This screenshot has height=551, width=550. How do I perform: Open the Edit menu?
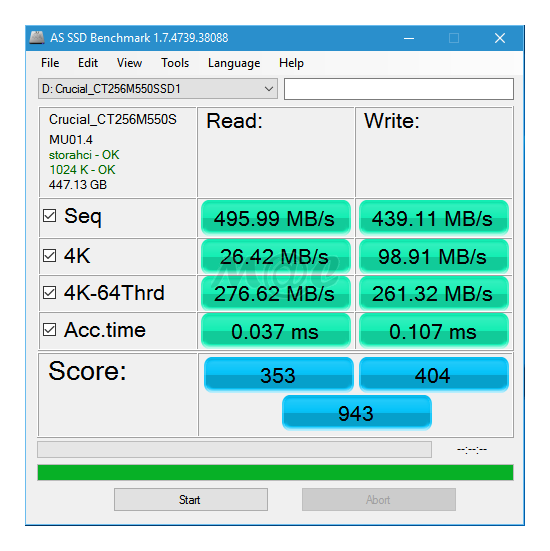[88, 63]
